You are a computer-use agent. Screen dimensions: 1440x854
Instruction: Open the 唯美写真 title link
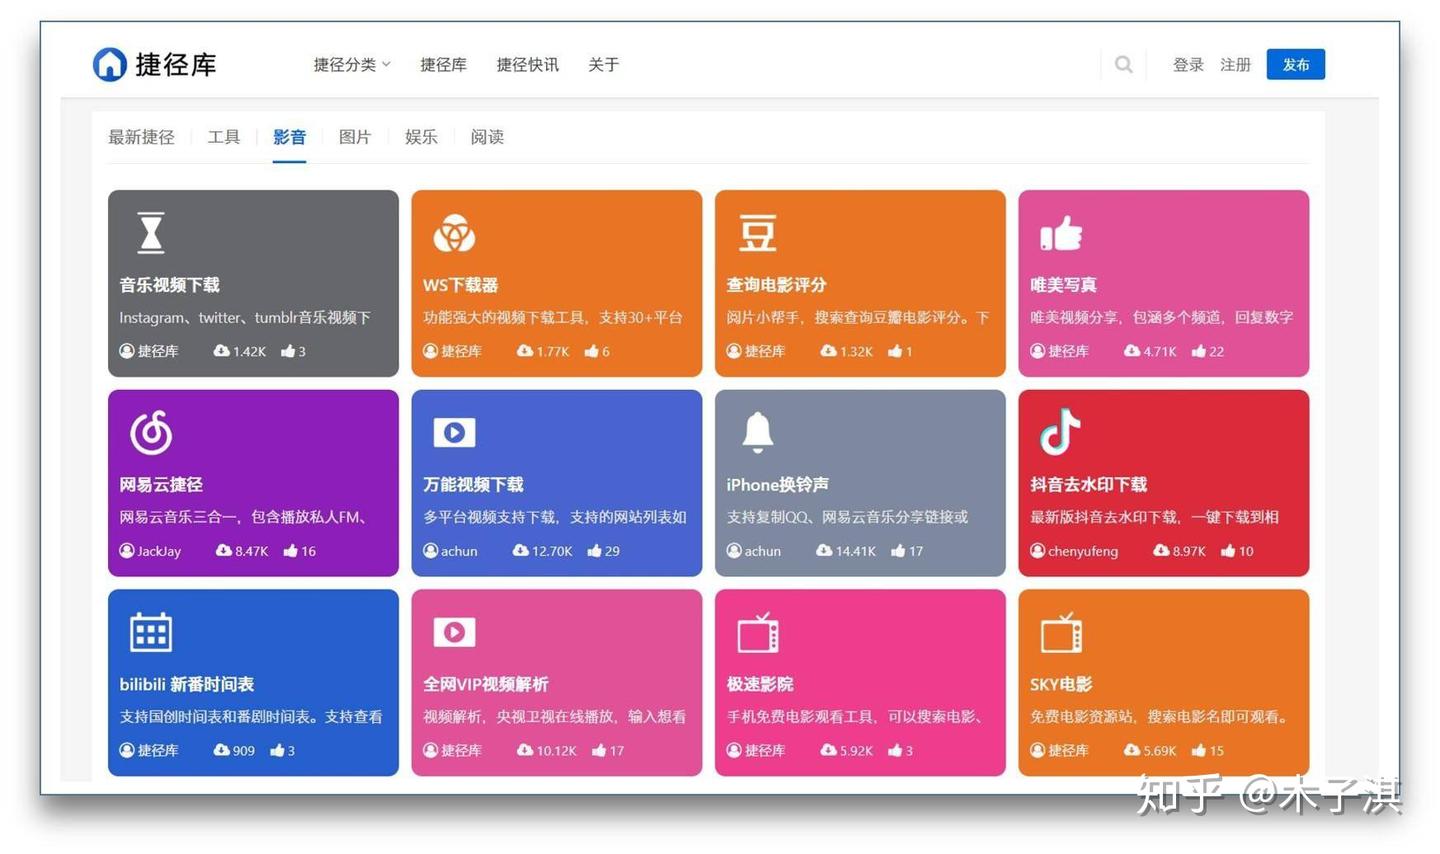pyautogui.click(x=1064, y=285)
